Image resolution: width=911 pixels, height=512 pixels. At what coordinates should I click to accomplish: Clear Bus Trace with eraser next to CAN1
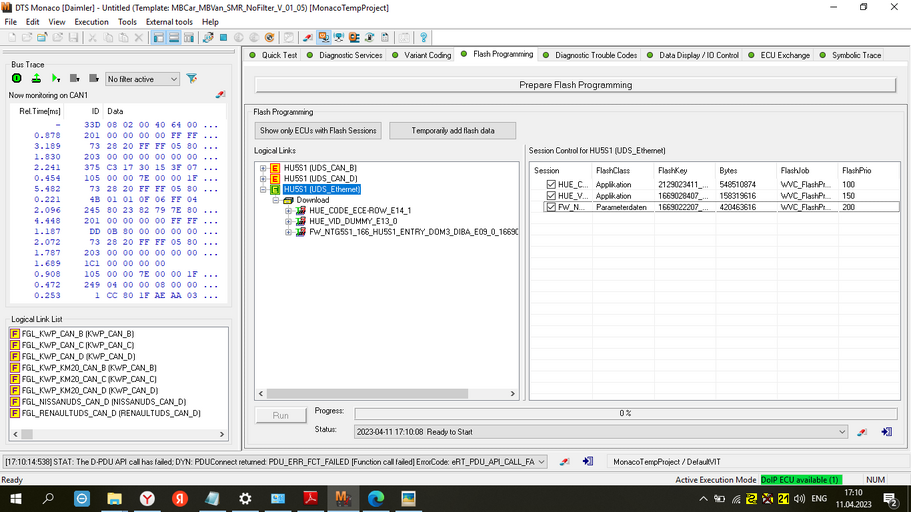pyautogui.click(x=220, y=95)
